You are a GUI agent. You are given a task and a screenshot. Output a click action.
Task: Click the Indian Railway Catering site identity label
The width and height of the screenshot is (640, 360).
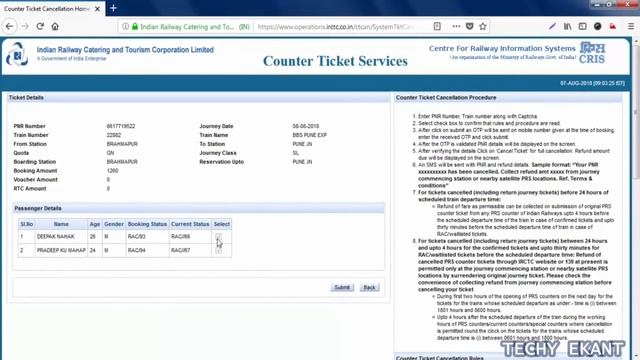(x=195, y=27)
